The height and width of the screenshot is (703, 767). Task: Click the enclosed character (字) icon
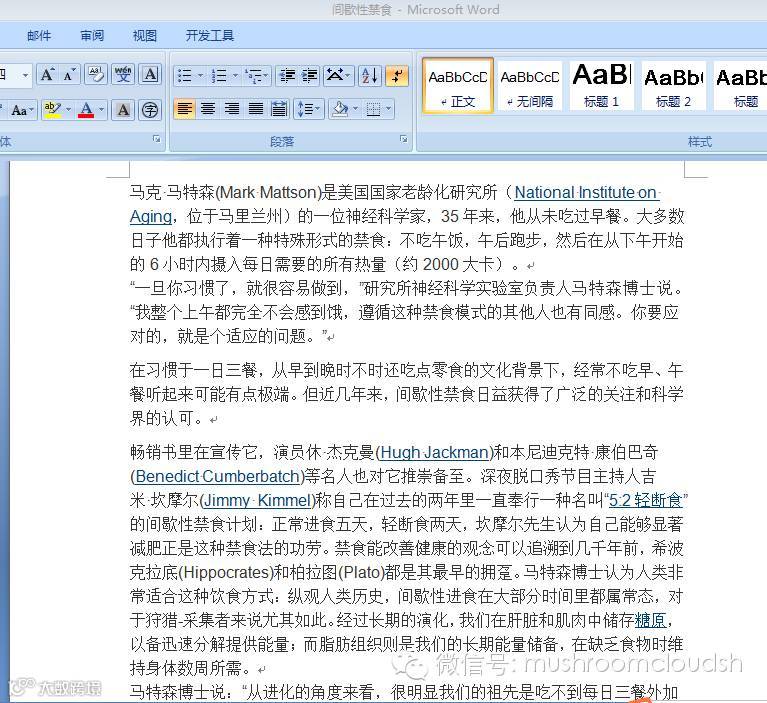click(x=150, y=110)
